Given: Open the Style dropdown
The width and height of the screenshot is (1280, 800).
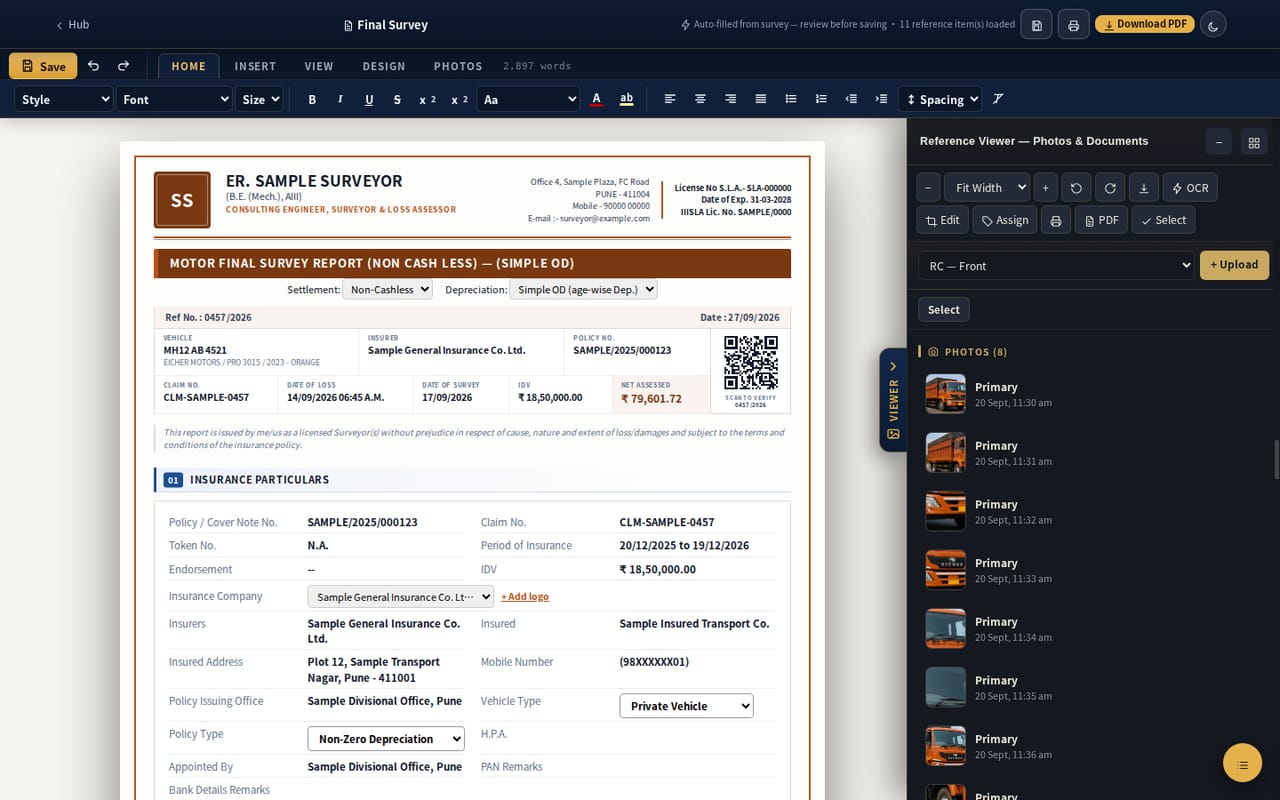Looking at the screenshot, I should (64, 99).
